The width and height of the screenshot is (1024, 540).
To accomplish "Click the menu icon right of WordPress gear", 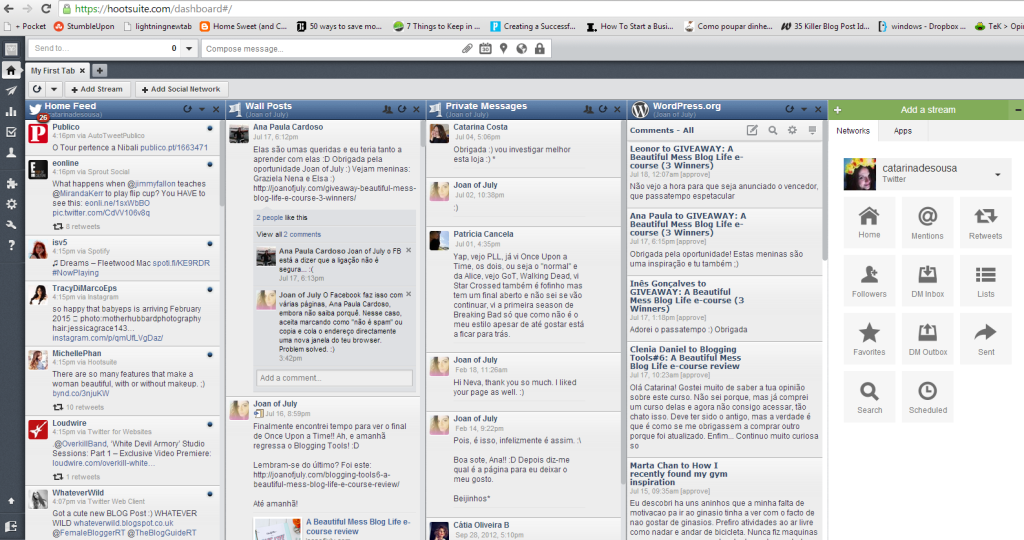I will (x=812, y=131).
